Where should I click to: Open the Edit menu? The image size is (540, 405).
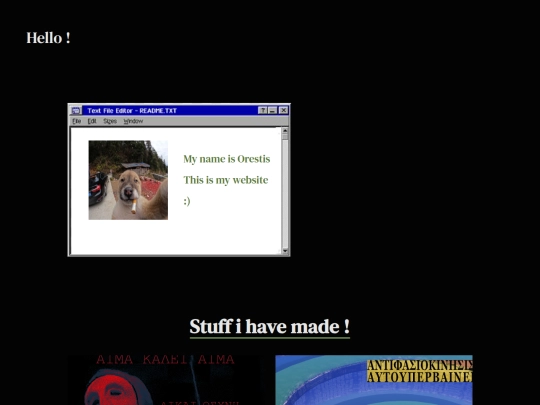tap(92, 121)
